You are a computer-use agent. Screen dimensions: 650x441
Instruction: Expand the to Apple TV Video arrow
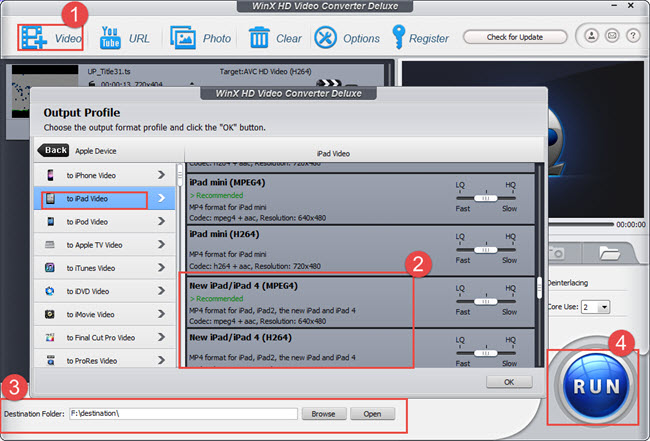coord(161,245)
